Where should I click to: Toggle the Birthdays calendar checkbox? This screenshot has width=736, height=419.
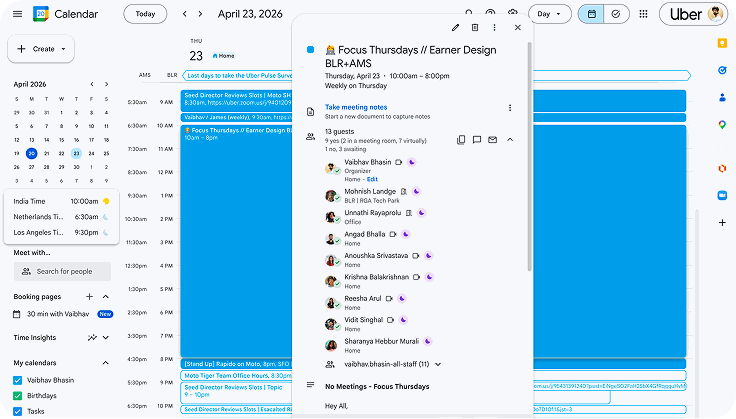coord(19,395)
